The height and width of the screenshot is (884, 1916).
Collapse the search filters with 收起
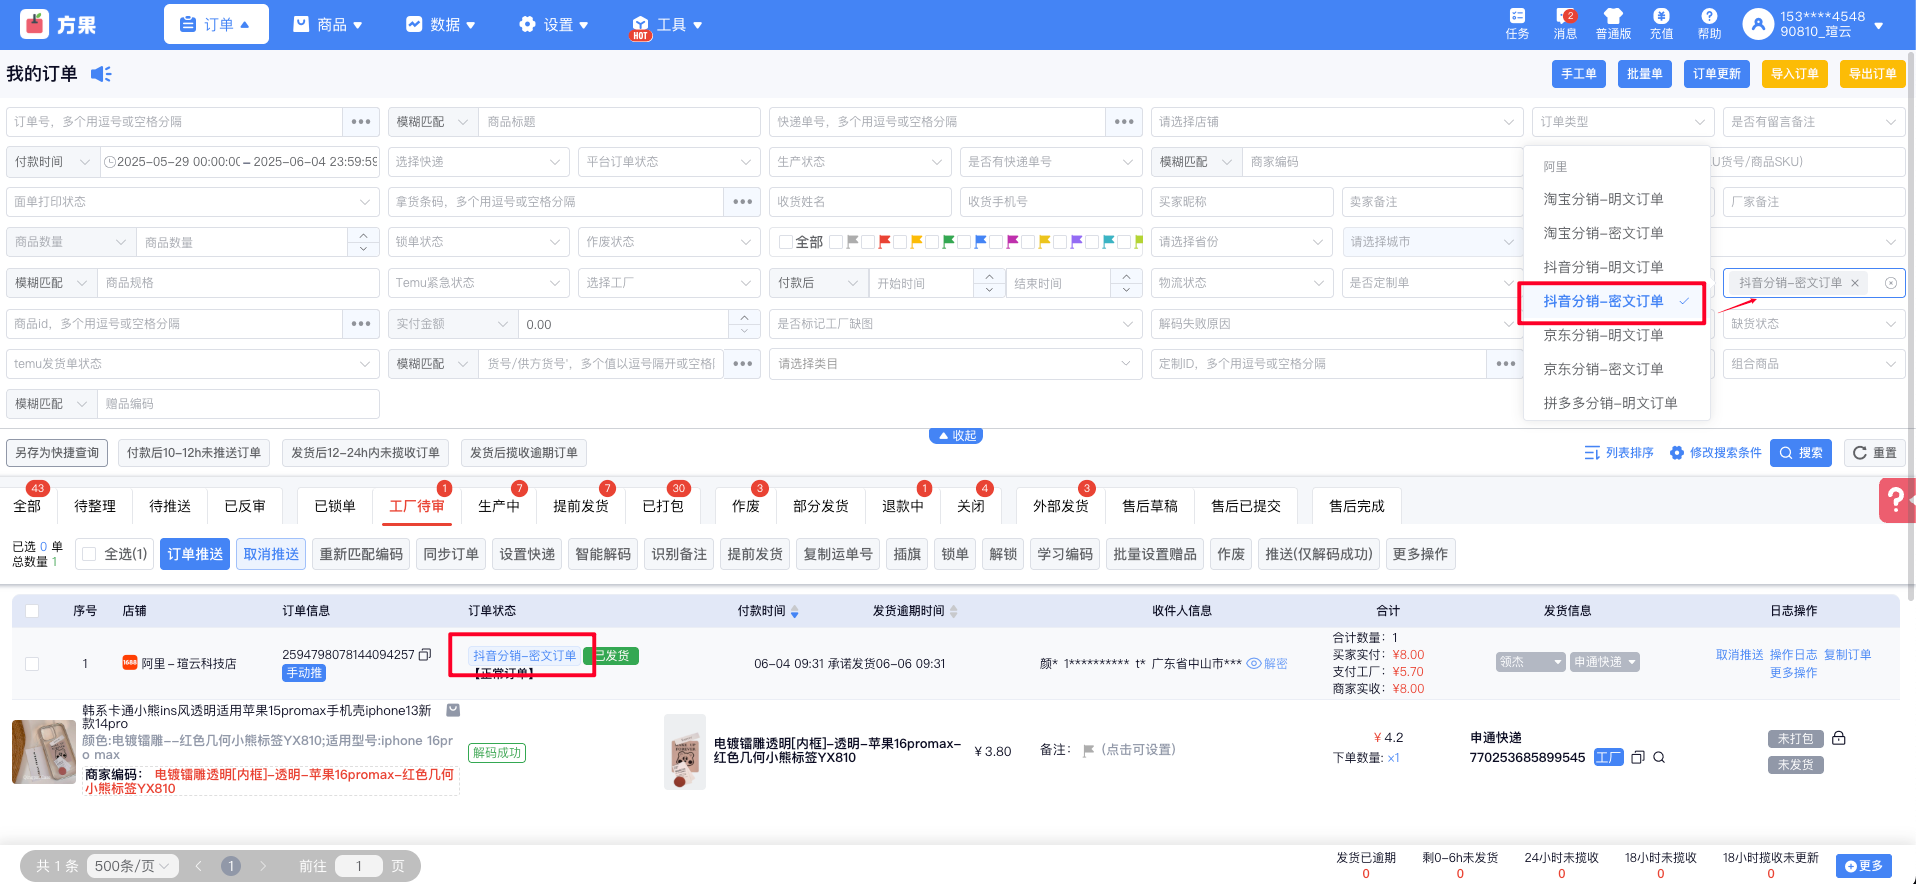coord(957,436)
